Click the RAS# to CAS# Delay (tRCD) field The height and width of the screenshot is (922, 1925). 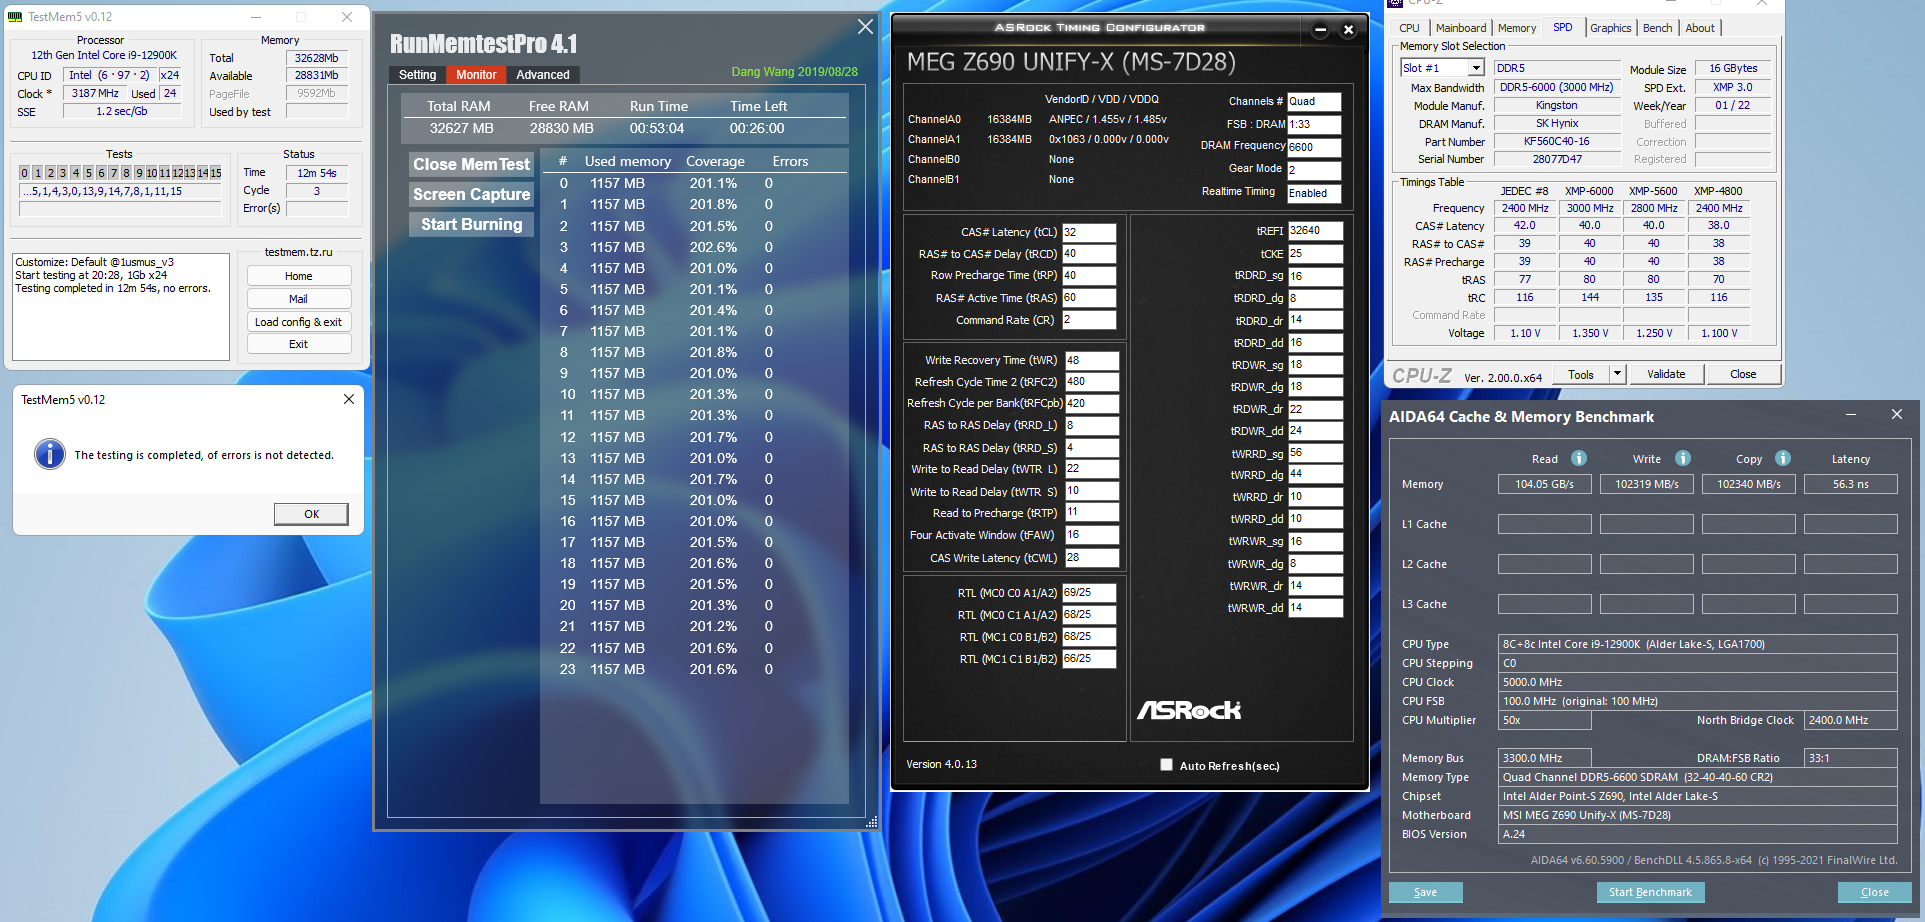click(1089, 254)
